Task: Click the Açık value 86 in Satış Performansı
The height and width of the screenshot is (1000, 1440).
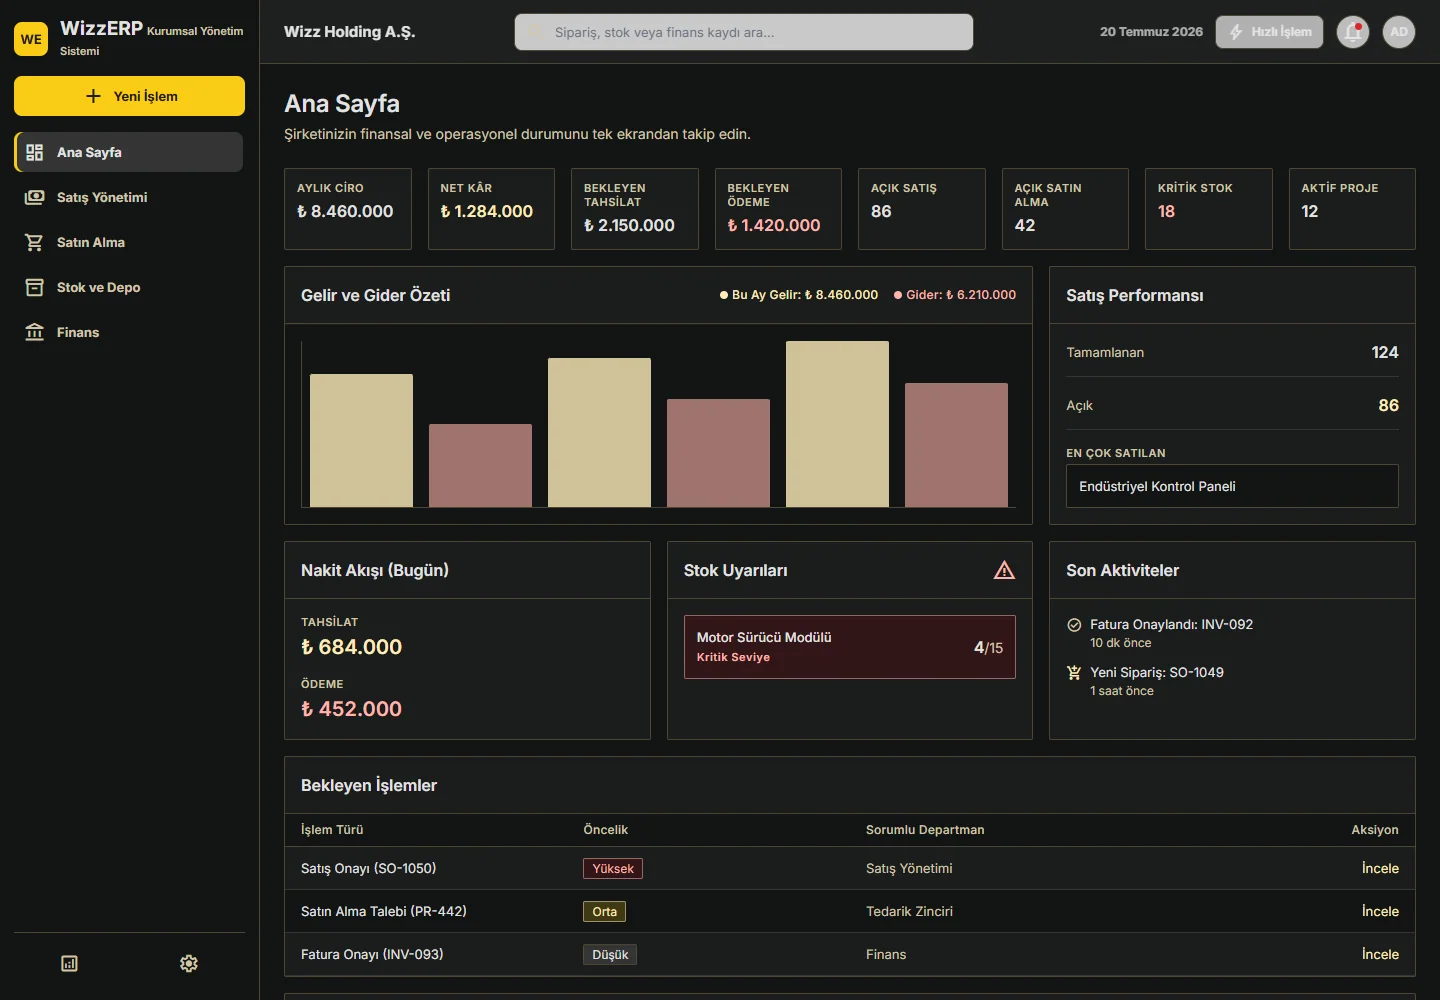Action: (x=1388, y=405)
